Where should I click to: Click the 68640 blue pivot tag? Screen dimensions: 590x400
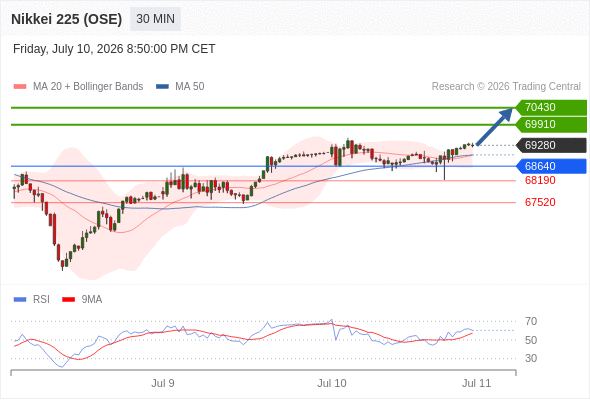[x=551, y=166]
